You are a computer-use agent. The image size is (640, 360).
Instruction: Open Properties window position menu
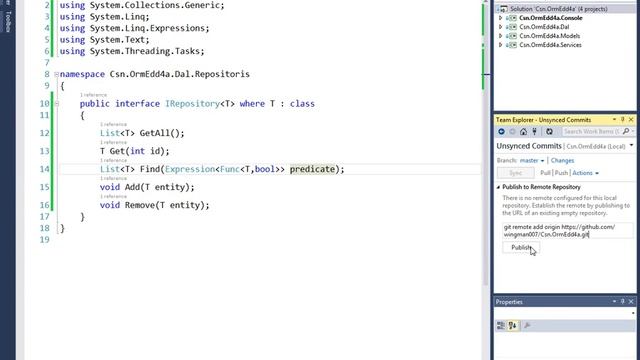coord(614,302)
